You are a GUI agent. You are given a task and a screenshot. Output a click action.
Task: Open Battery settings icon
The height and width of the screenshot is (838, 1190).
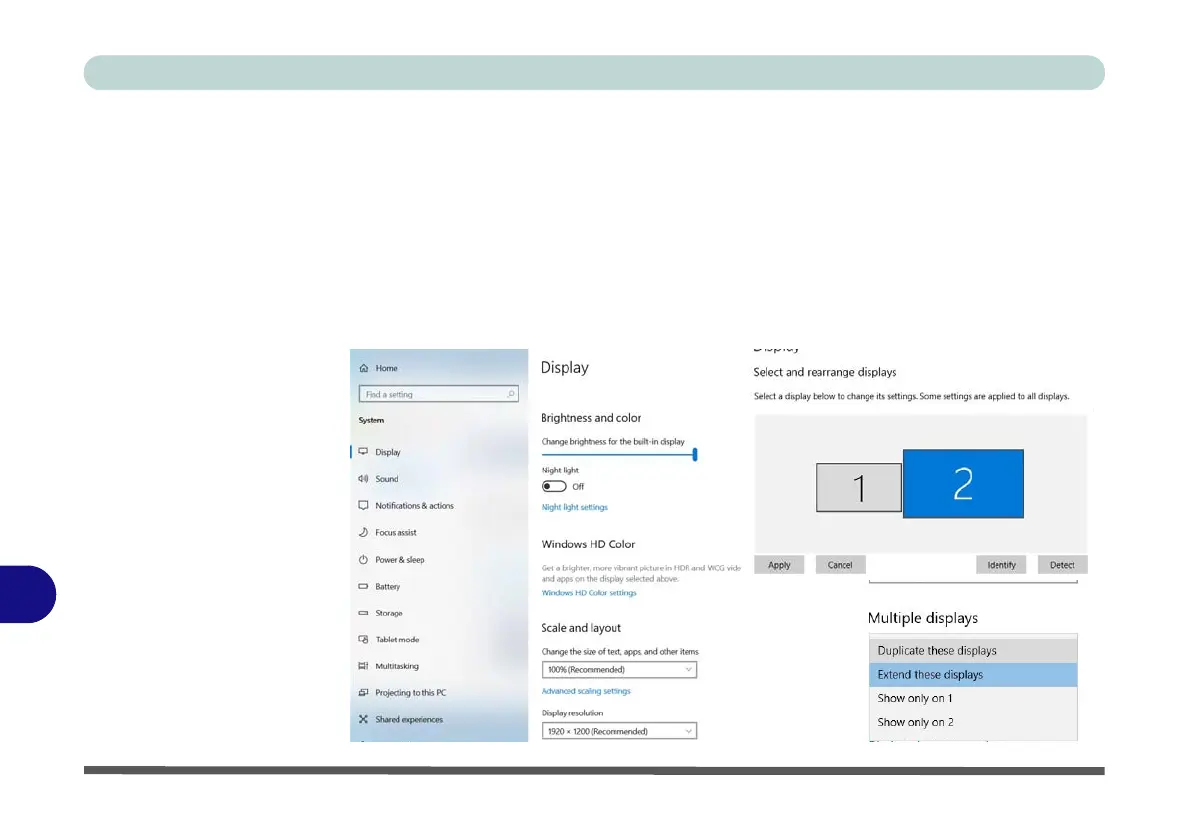point(364,586)
